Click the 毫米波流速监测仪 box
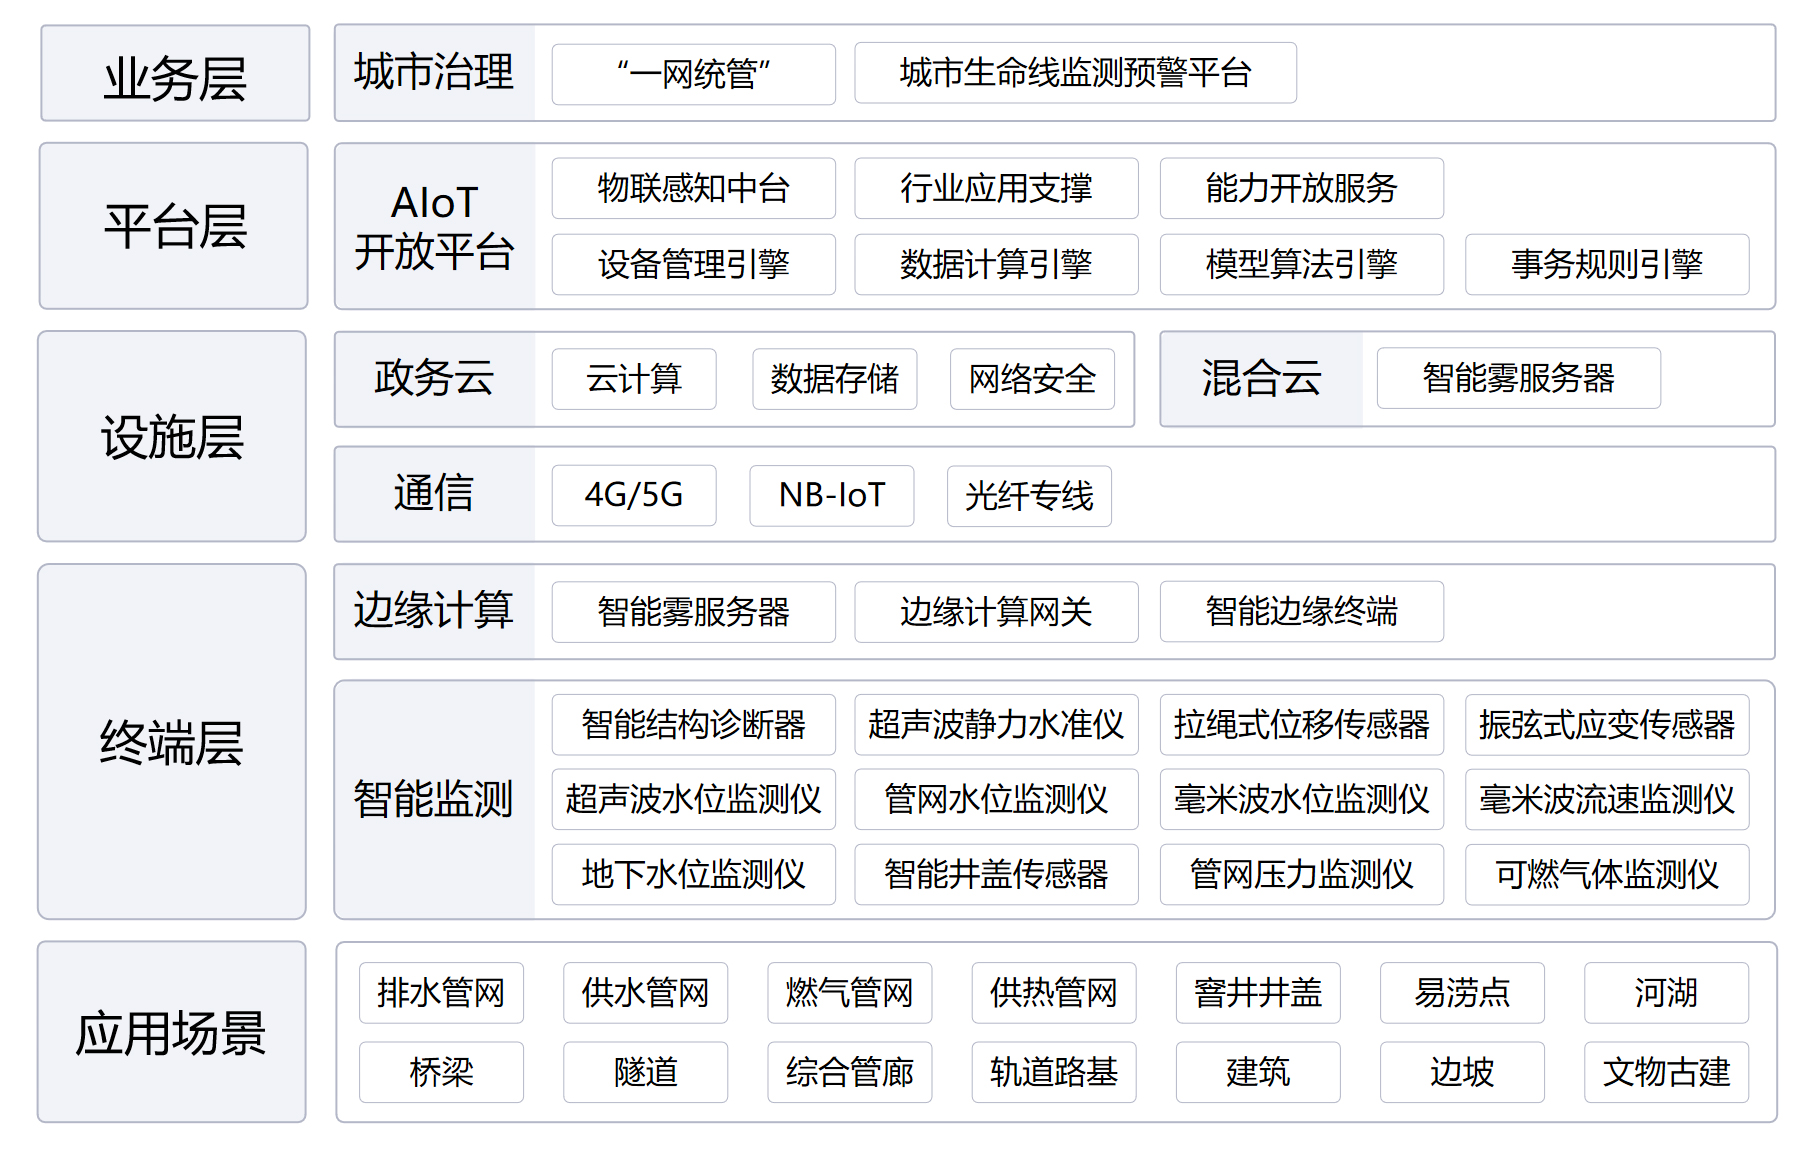 coord(1606,799)
